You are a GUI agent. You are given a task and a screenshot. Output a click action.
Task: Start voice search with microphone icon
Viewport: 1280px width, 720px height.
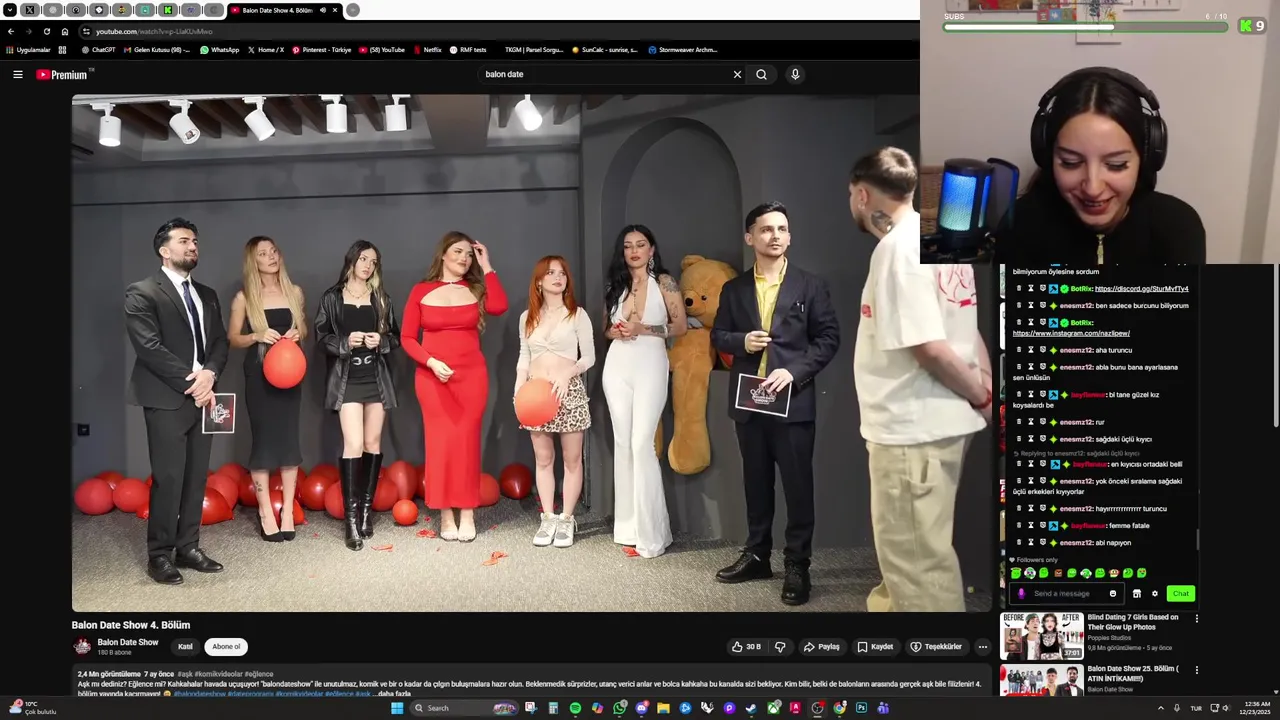tap(795, 74)
